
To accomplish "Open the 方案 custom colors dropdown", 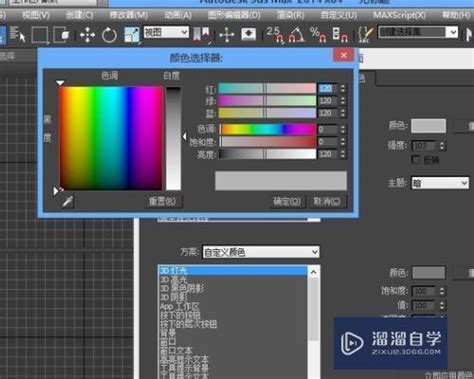I will (261, 252).
